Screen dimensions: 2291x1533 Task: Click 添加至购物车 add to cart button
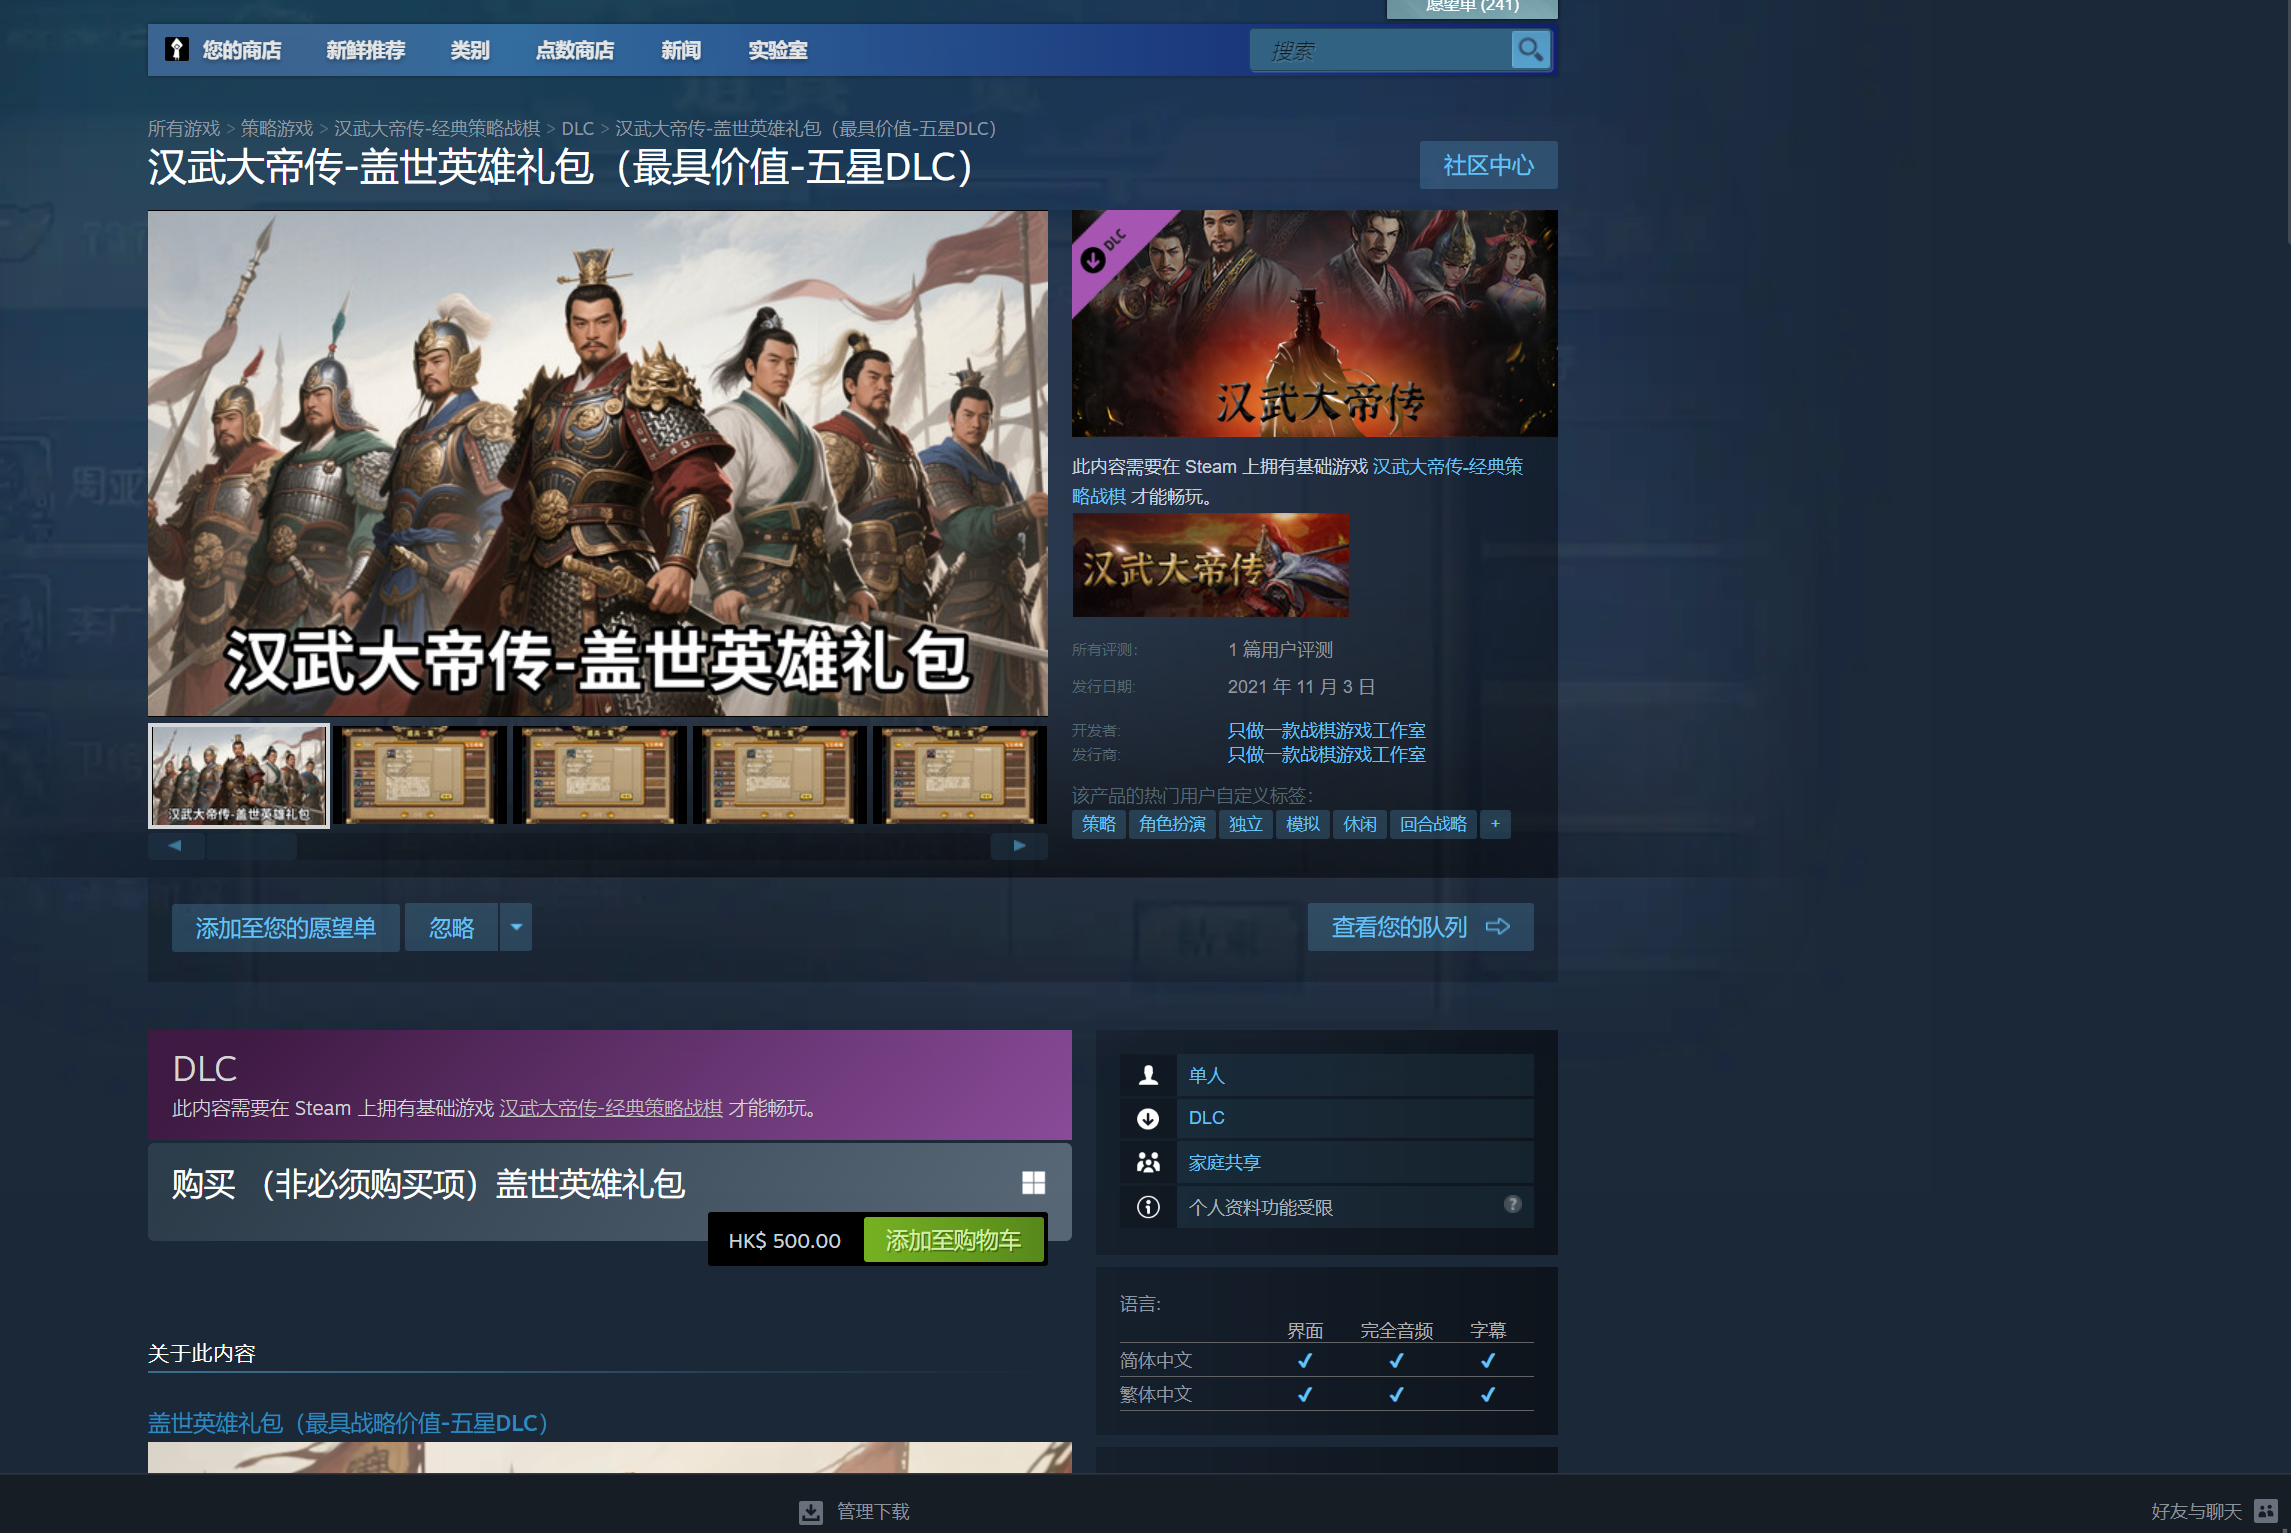tap(953, 1240)
